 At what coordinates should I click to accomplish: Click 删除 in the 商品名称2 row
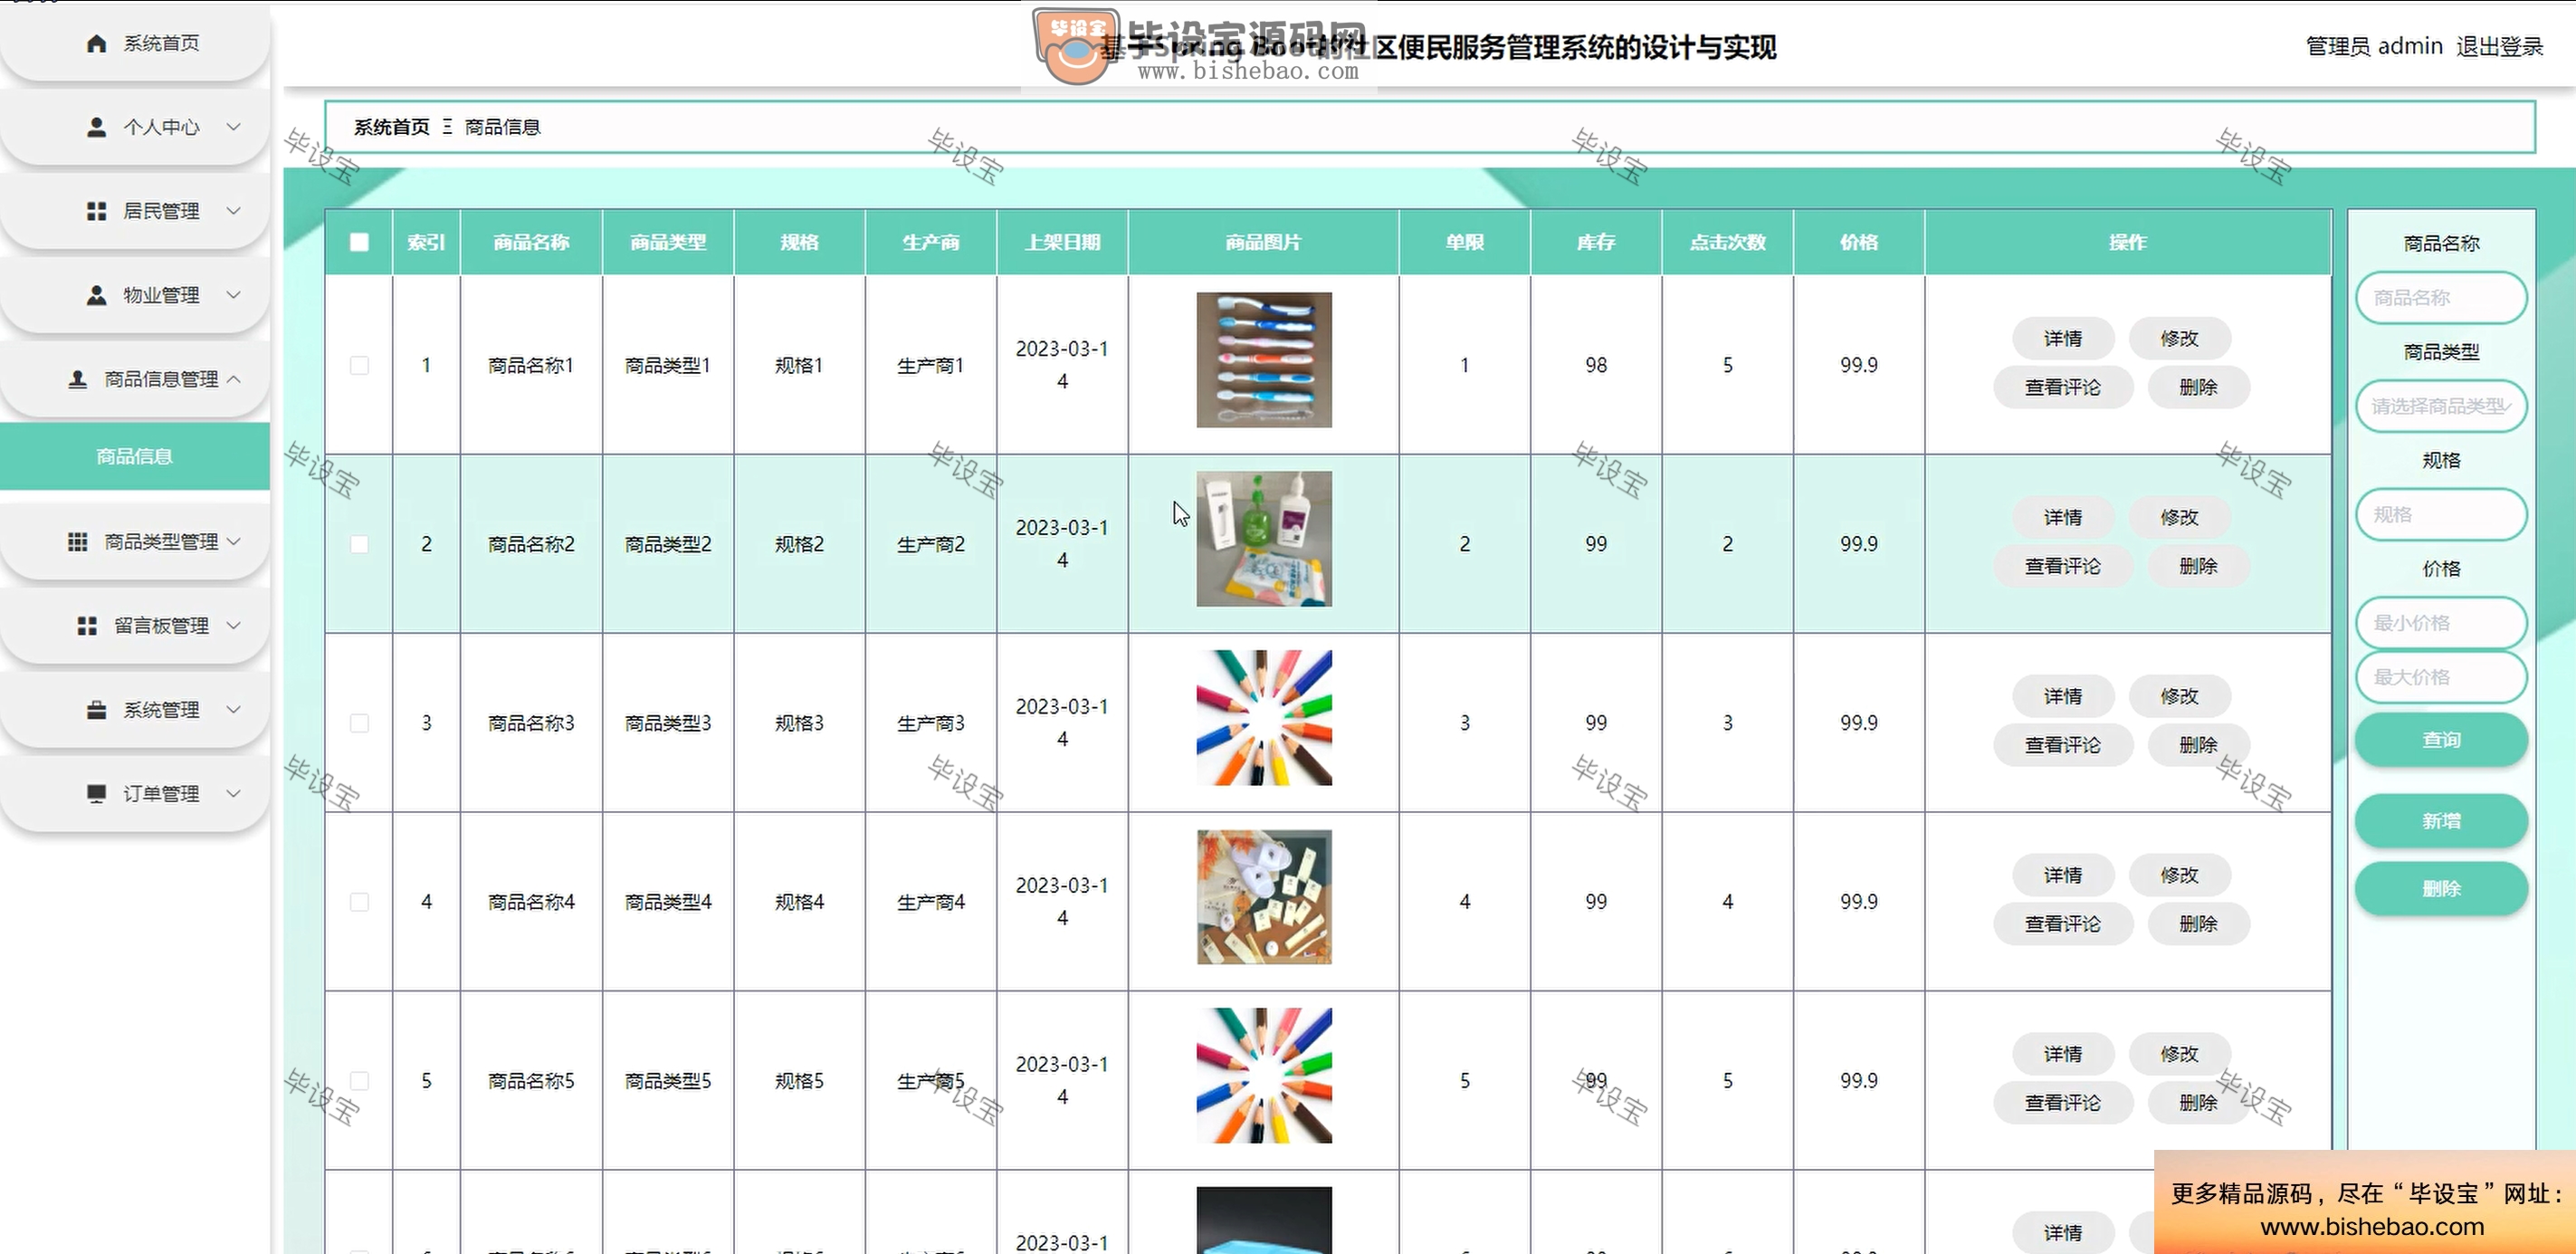(x=2198, y=566)
